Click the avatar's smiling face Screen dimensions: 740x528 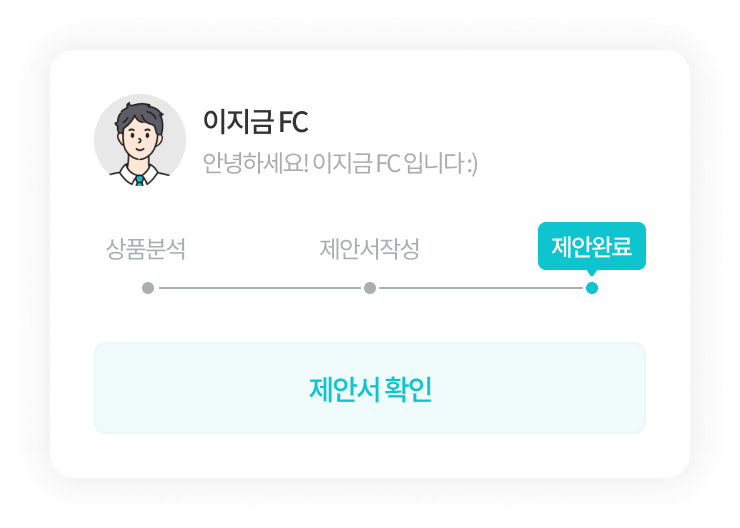(x=139, y=141)
